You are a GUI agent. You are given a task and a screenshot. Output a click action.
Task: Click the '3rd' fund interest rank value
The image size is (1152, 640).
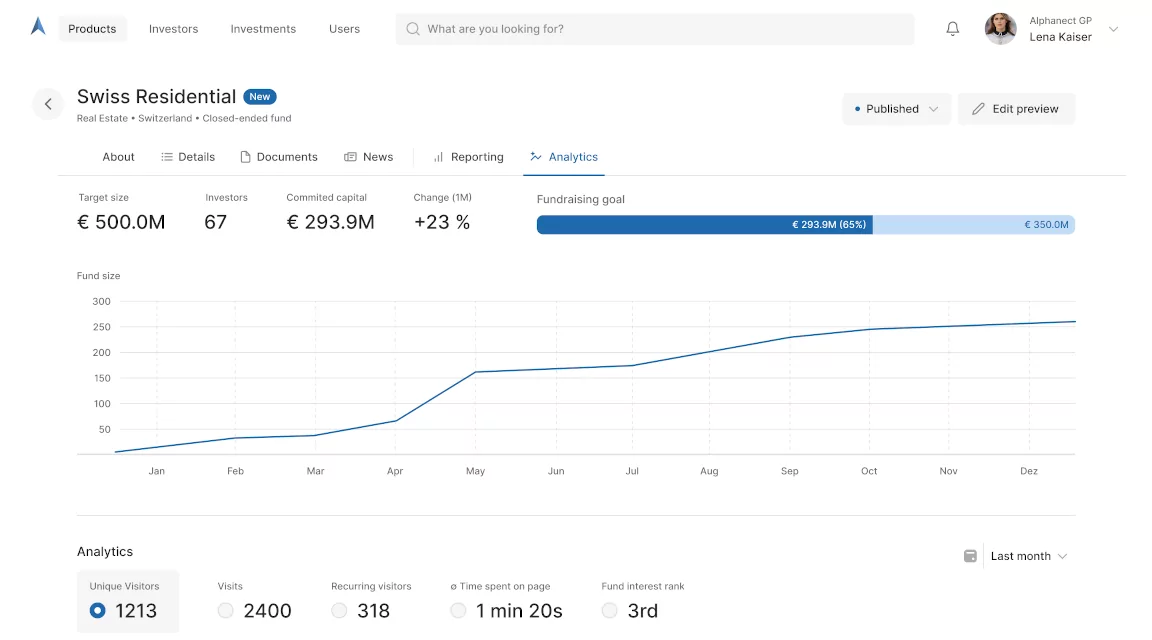click(642, 611)
